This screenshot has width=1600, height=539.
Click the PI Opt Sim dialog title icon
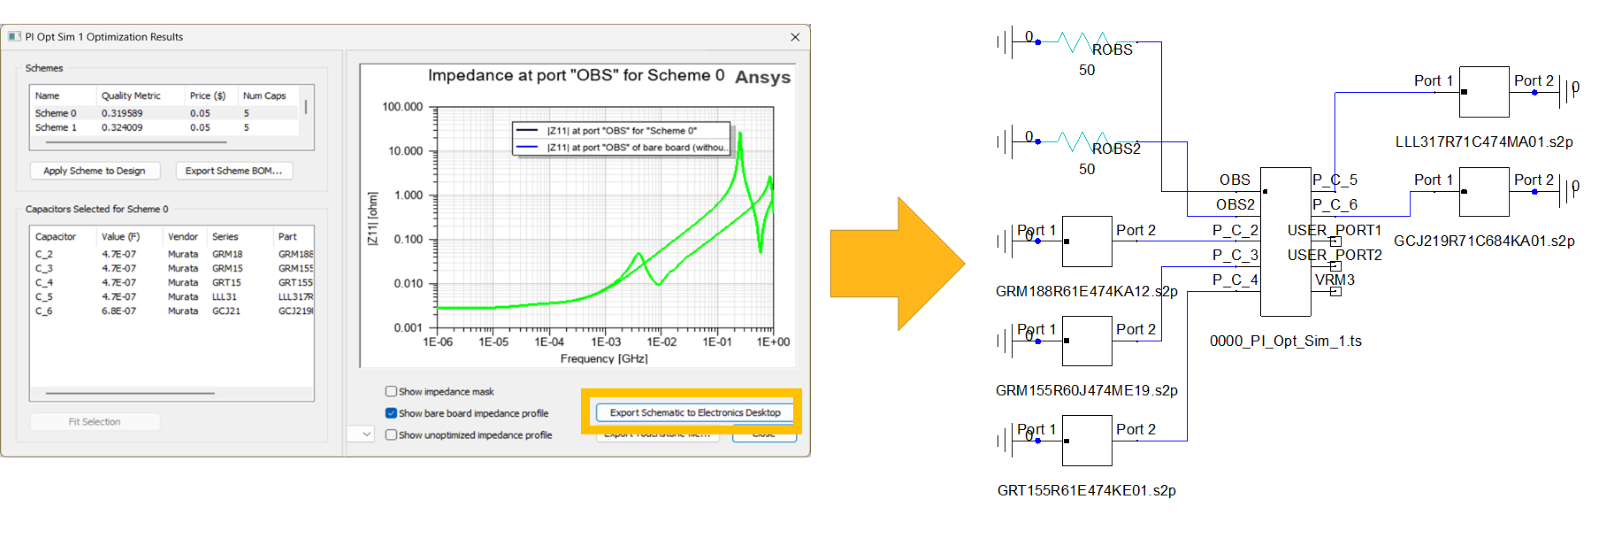click(14, 37)
